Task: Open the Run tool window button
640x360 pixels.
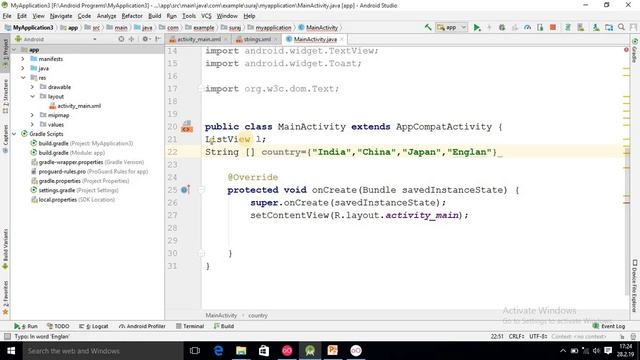Action: pos(26,326)
